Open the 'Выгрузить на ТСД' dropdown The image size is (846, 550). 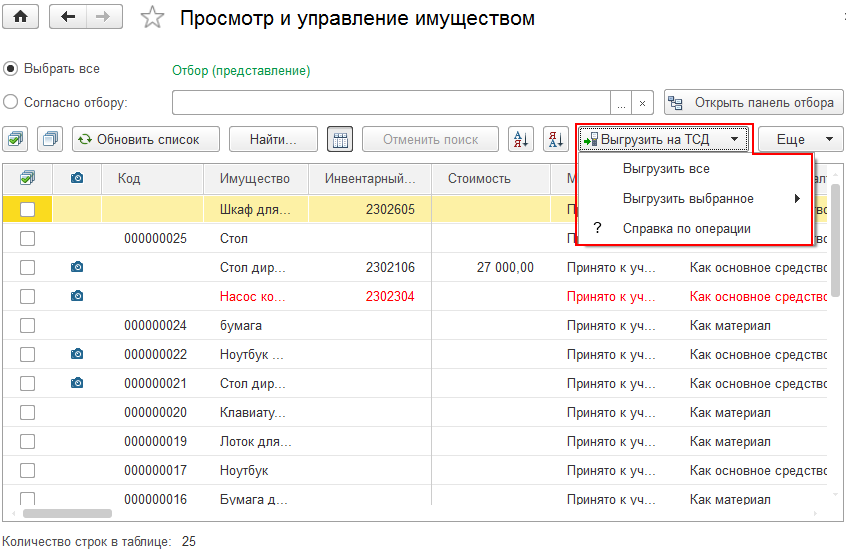(663, 140)
